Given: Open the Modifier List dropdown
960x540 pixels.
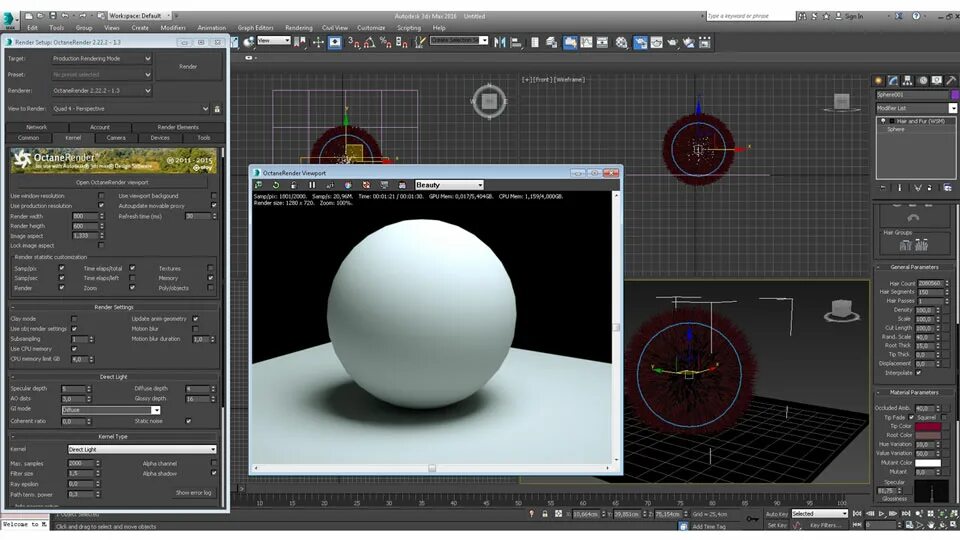Looking at the screenshot, I should (x=916, y=108).
